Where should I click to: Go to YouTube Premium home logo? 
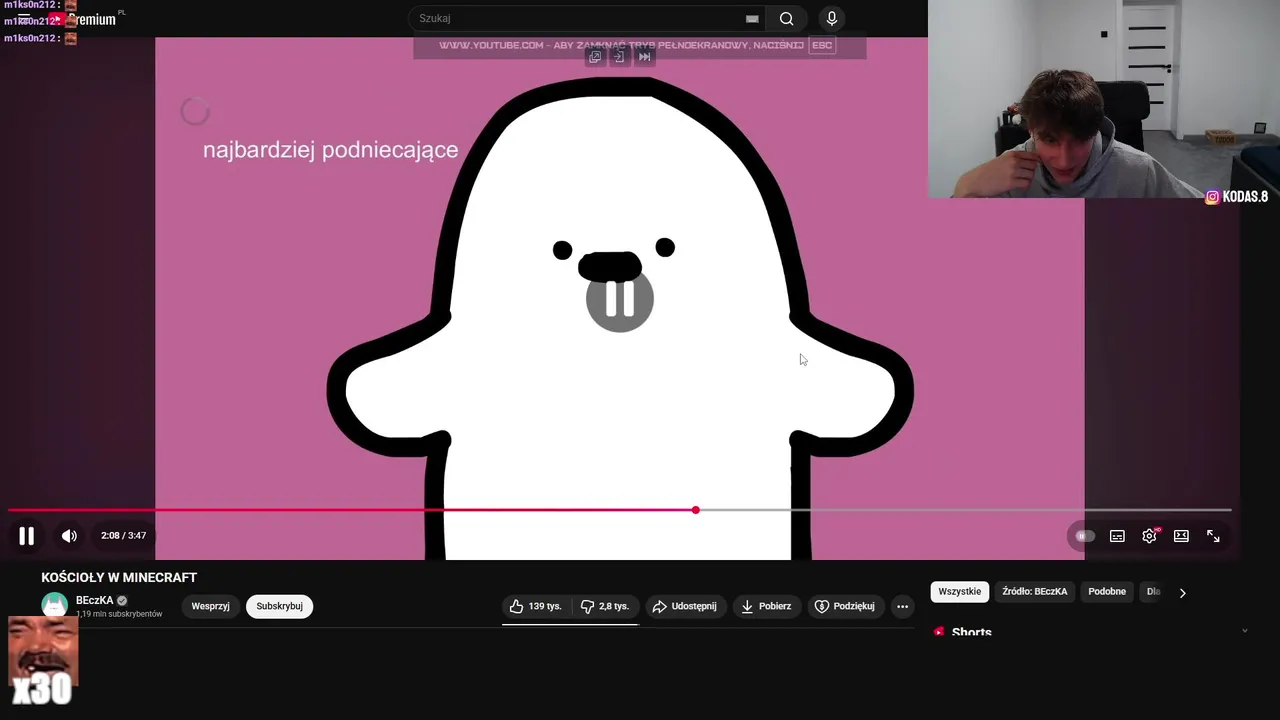pyautogui.click(x=84, y=19)
